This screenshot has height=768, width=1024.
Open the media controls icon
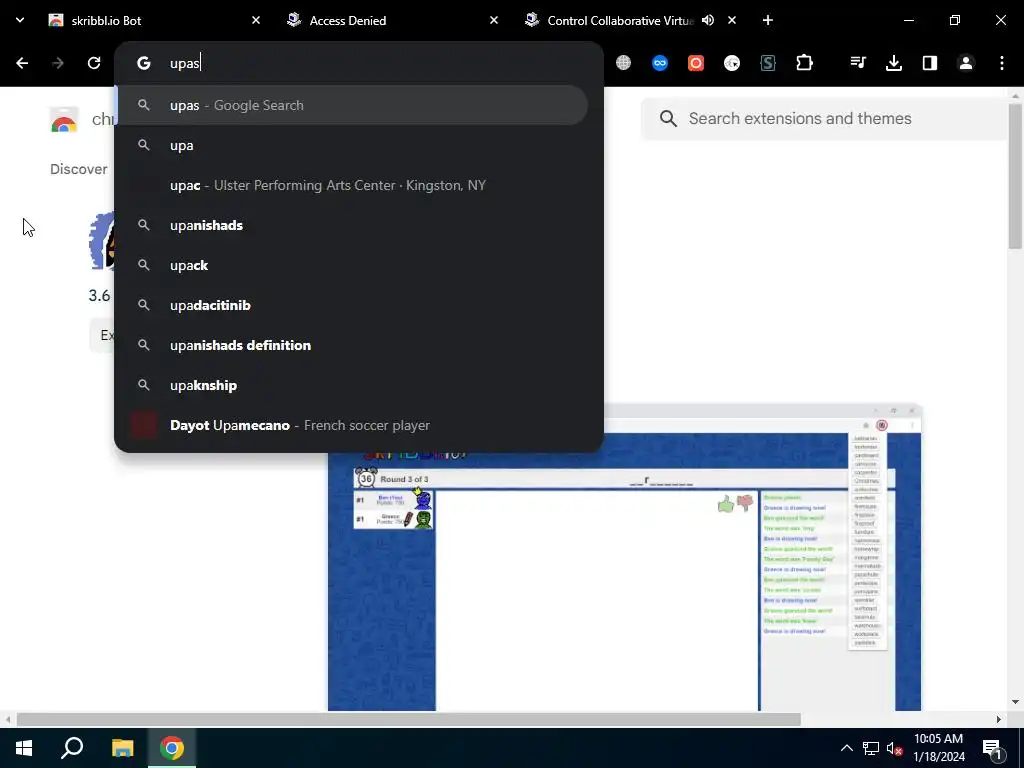858,63
